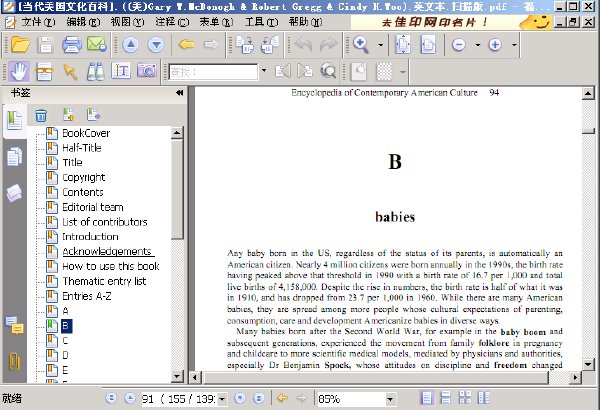Click the document vertical scrollbar thumb
The height and width of the screenshot is (410, 600).
click(x=588, y=131)
